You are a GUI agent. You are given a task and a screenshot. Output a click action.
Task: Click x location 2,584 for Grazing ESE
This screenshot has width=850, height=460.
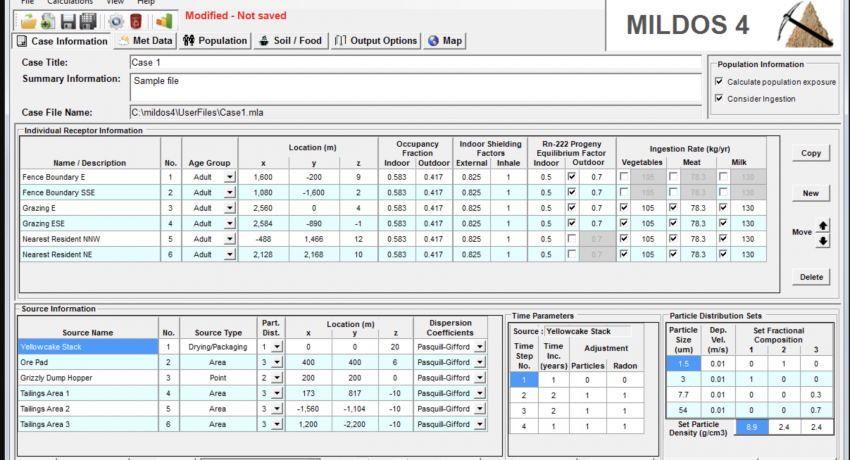[x=263, y=223]
